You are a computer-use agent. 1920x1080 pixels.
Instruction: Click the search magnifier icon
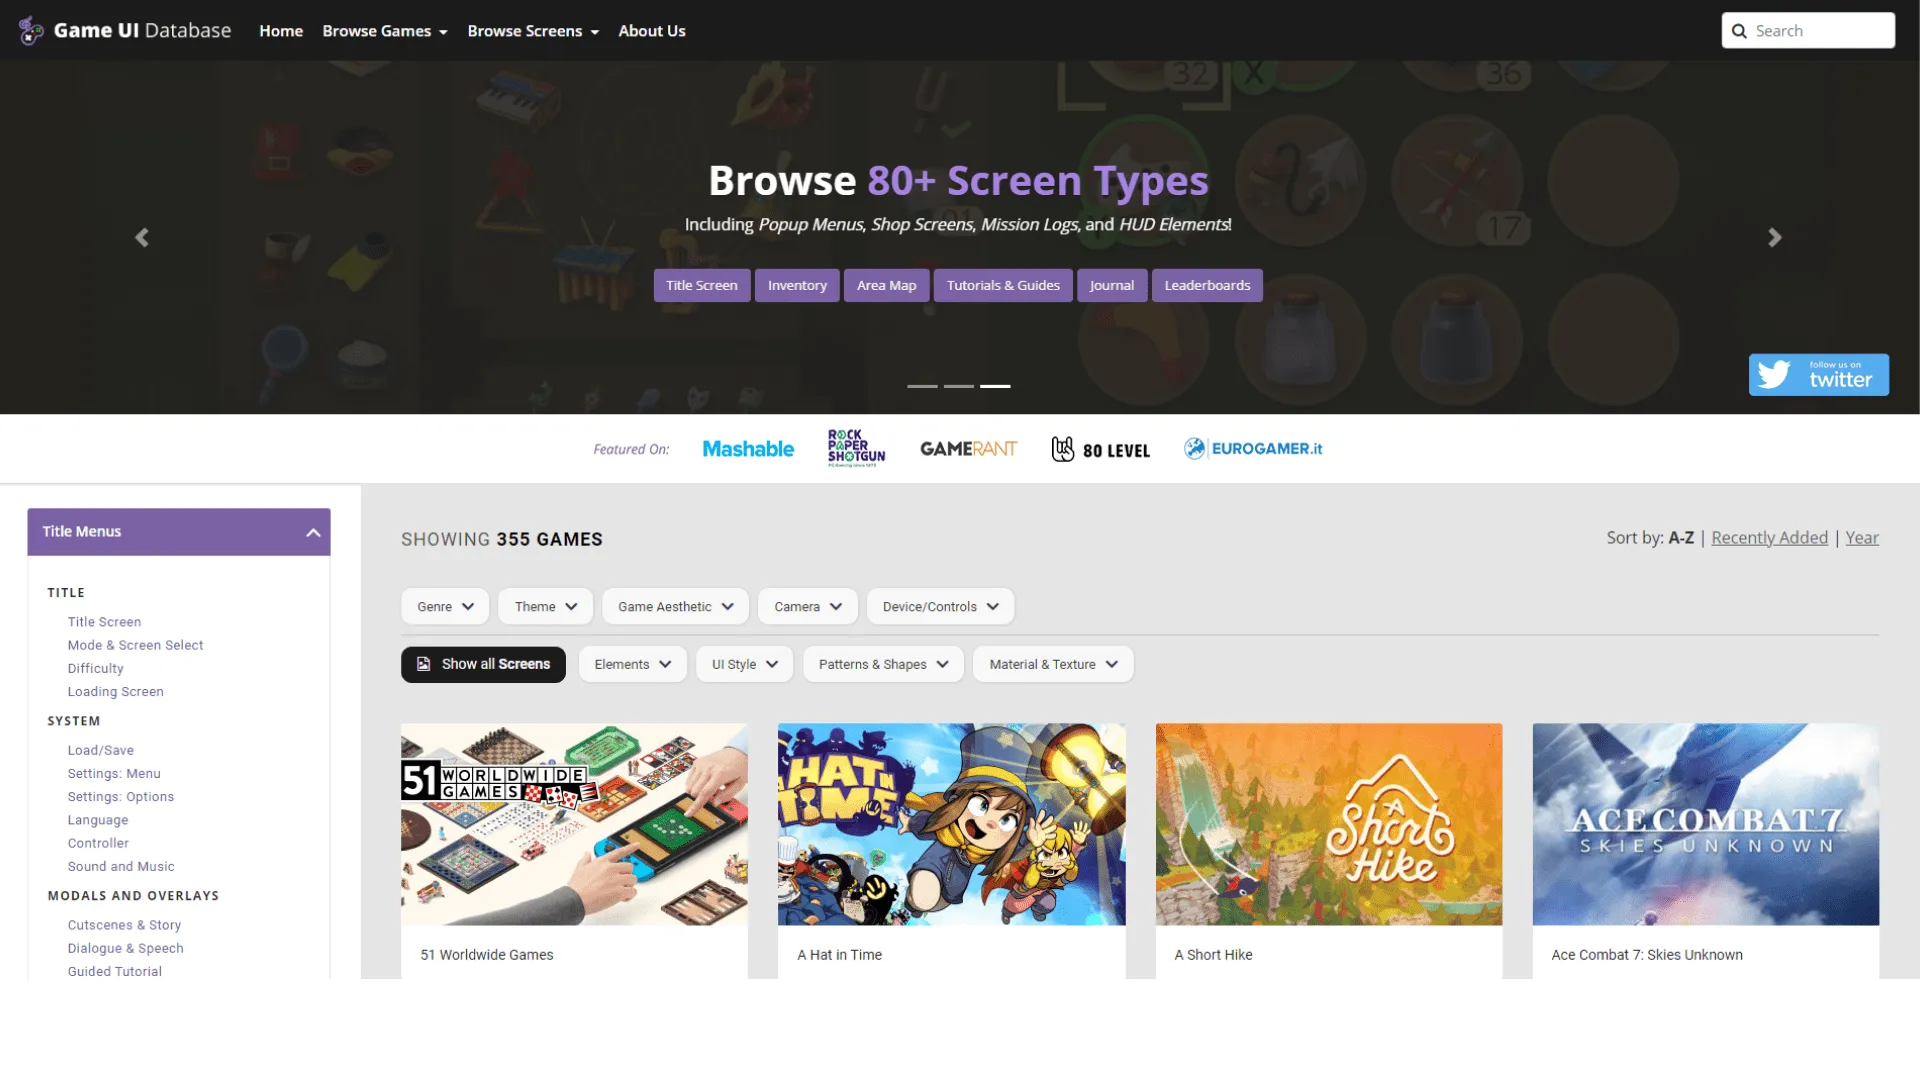click(x=1739, y=31)
